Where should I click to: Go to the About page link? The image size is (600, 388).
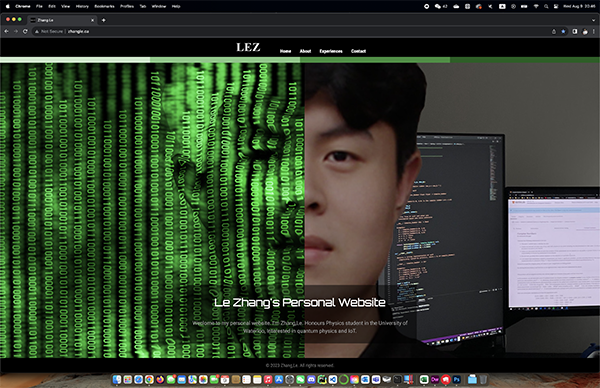click(x=305, y=51)
